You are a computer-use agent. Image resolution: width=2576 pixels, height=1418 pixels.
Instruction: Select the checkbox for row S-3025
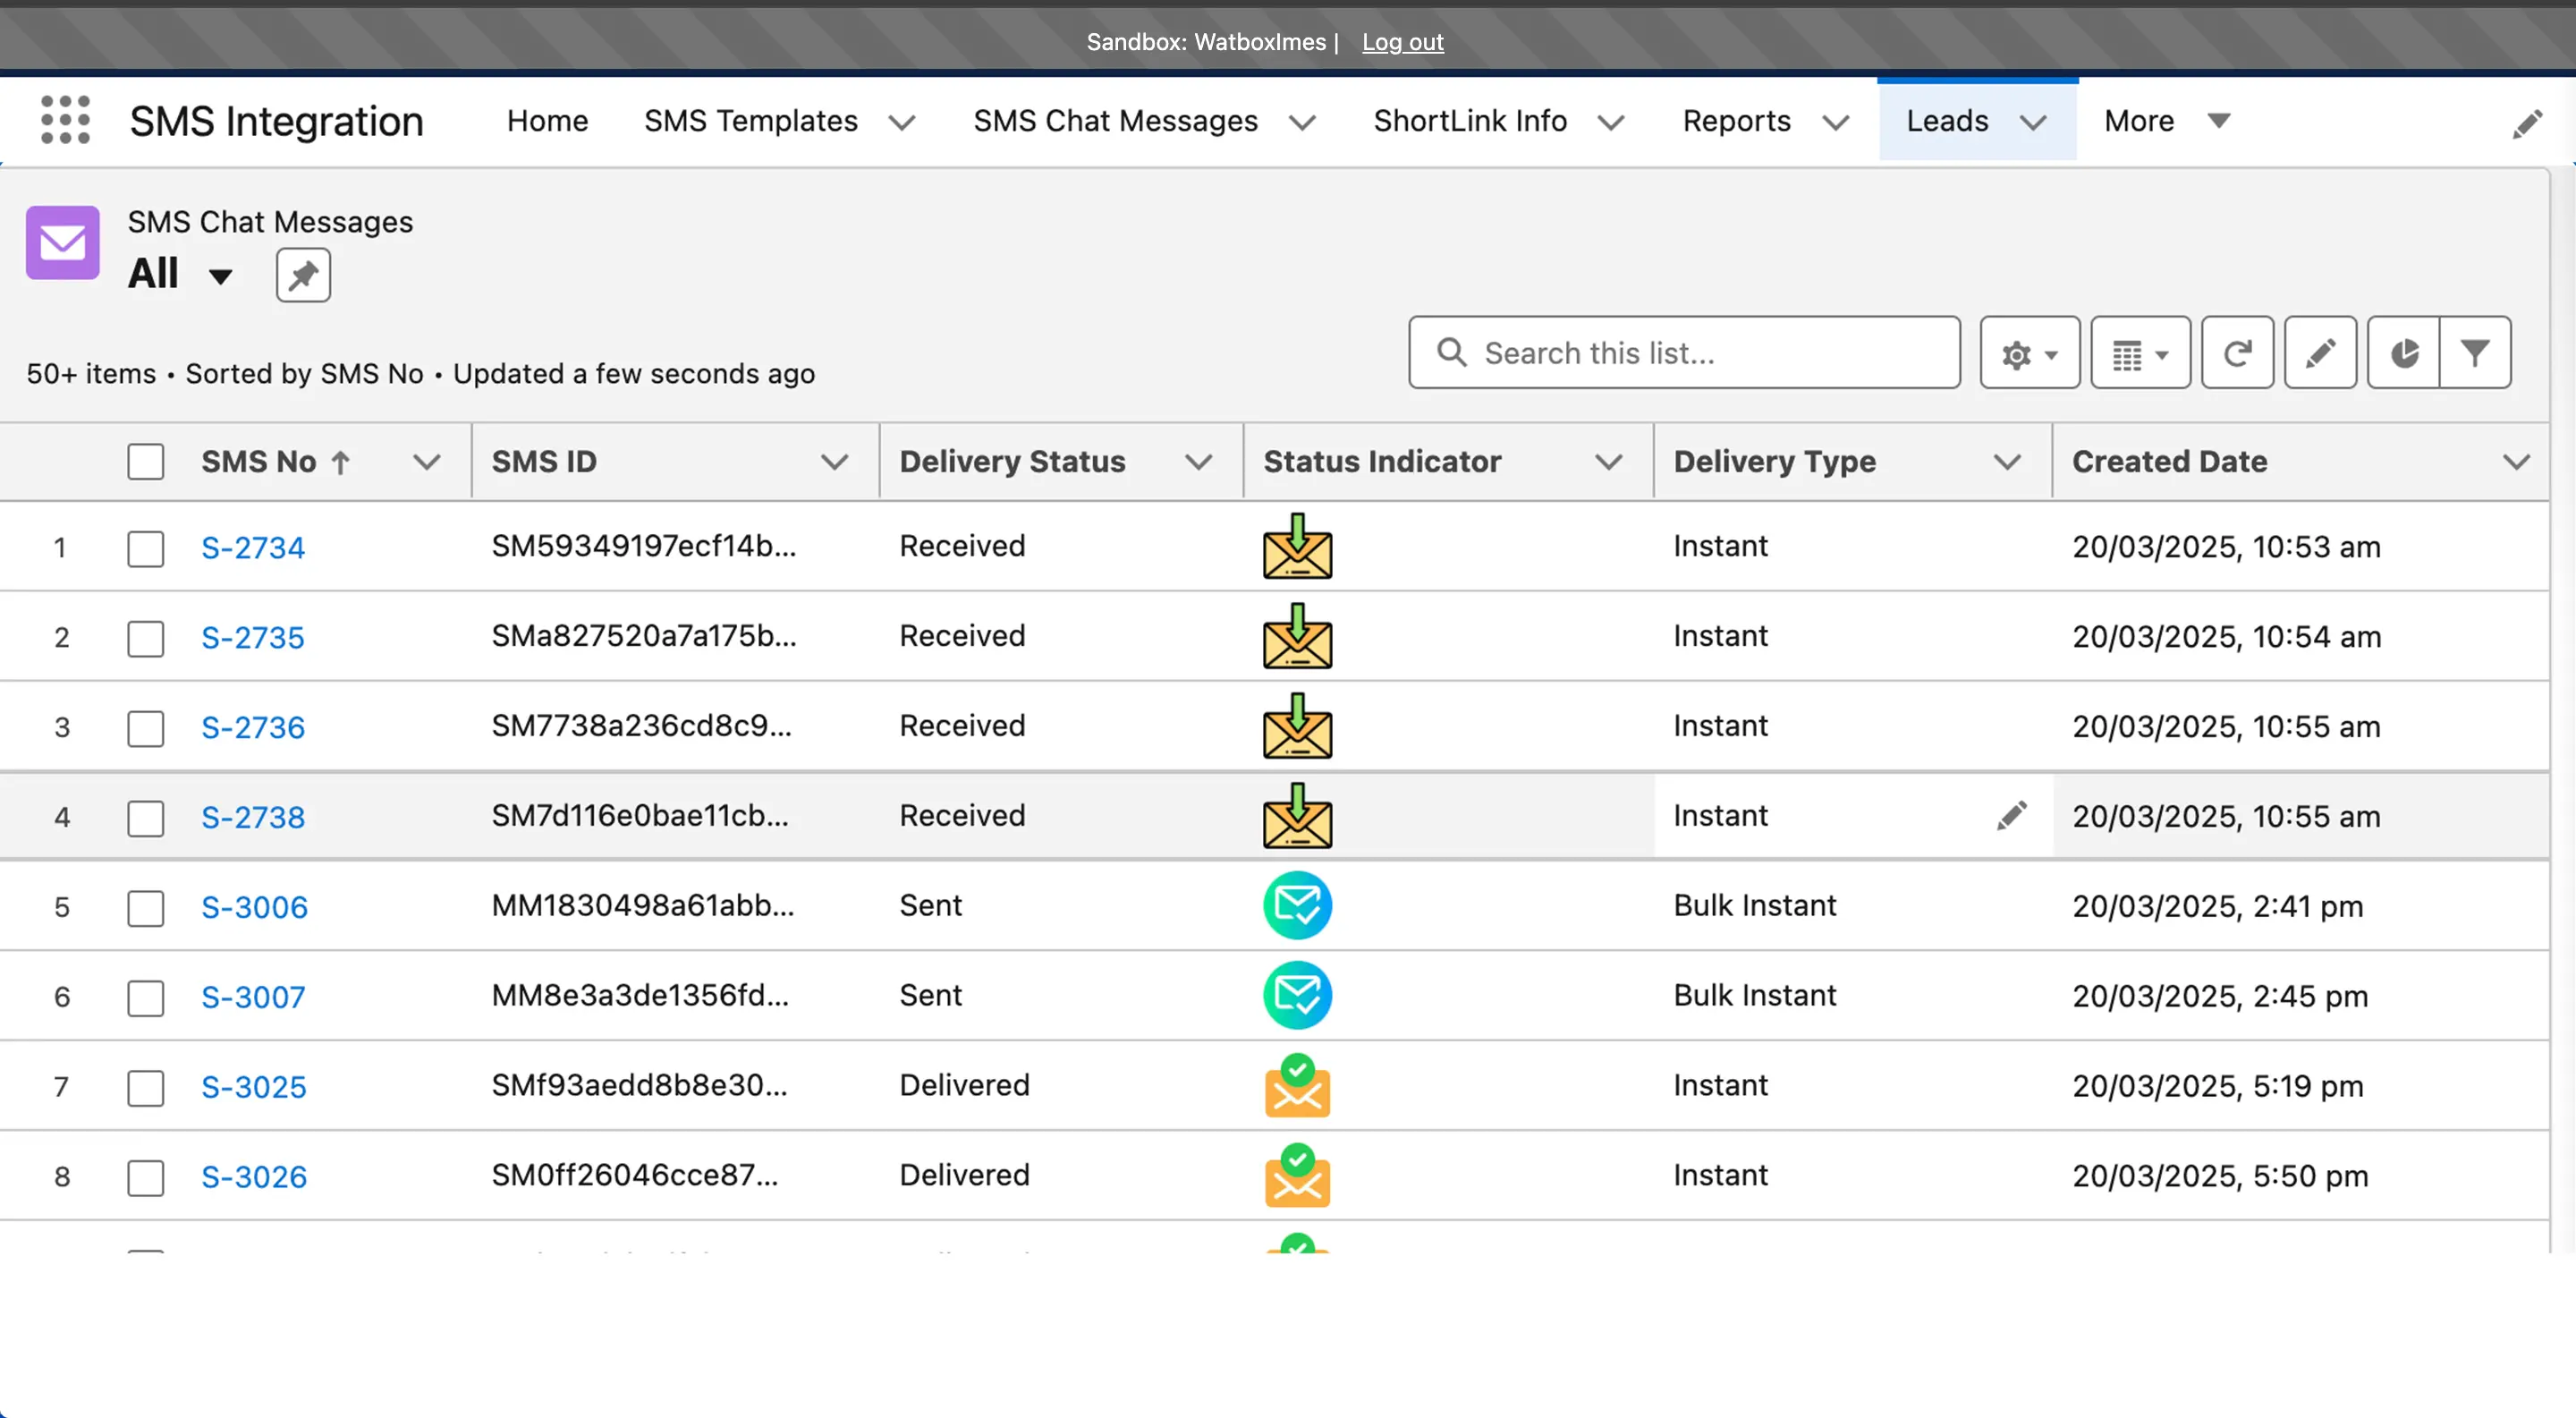(145, 1088)
